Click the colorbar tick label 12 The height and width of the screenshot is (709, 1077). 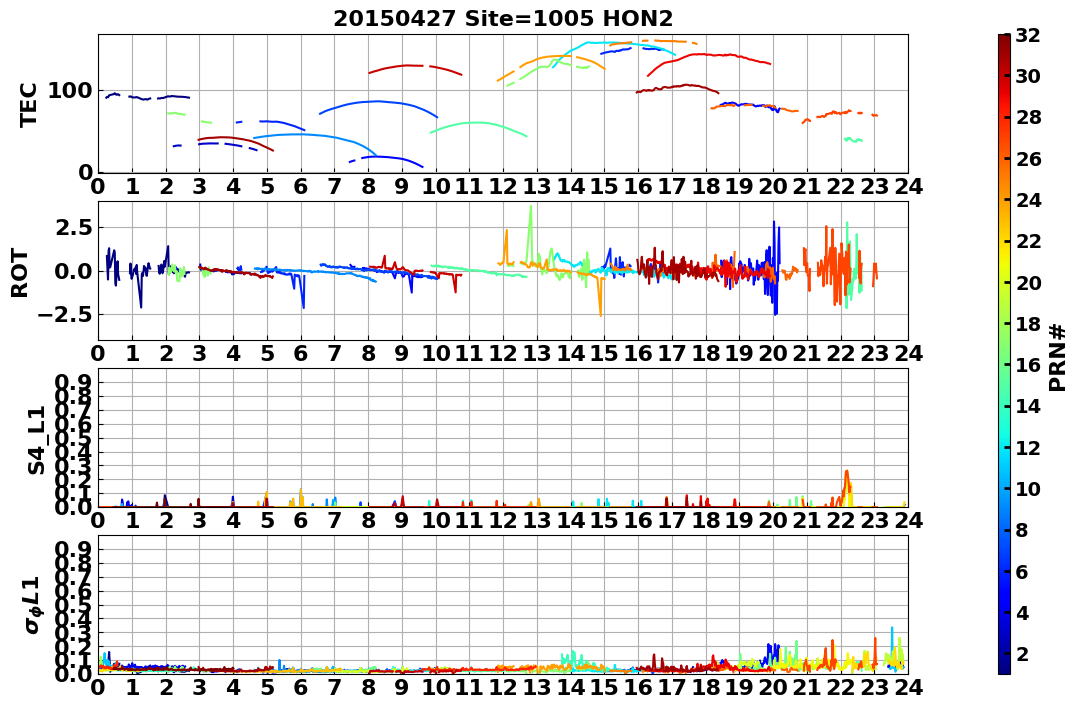1028,447
